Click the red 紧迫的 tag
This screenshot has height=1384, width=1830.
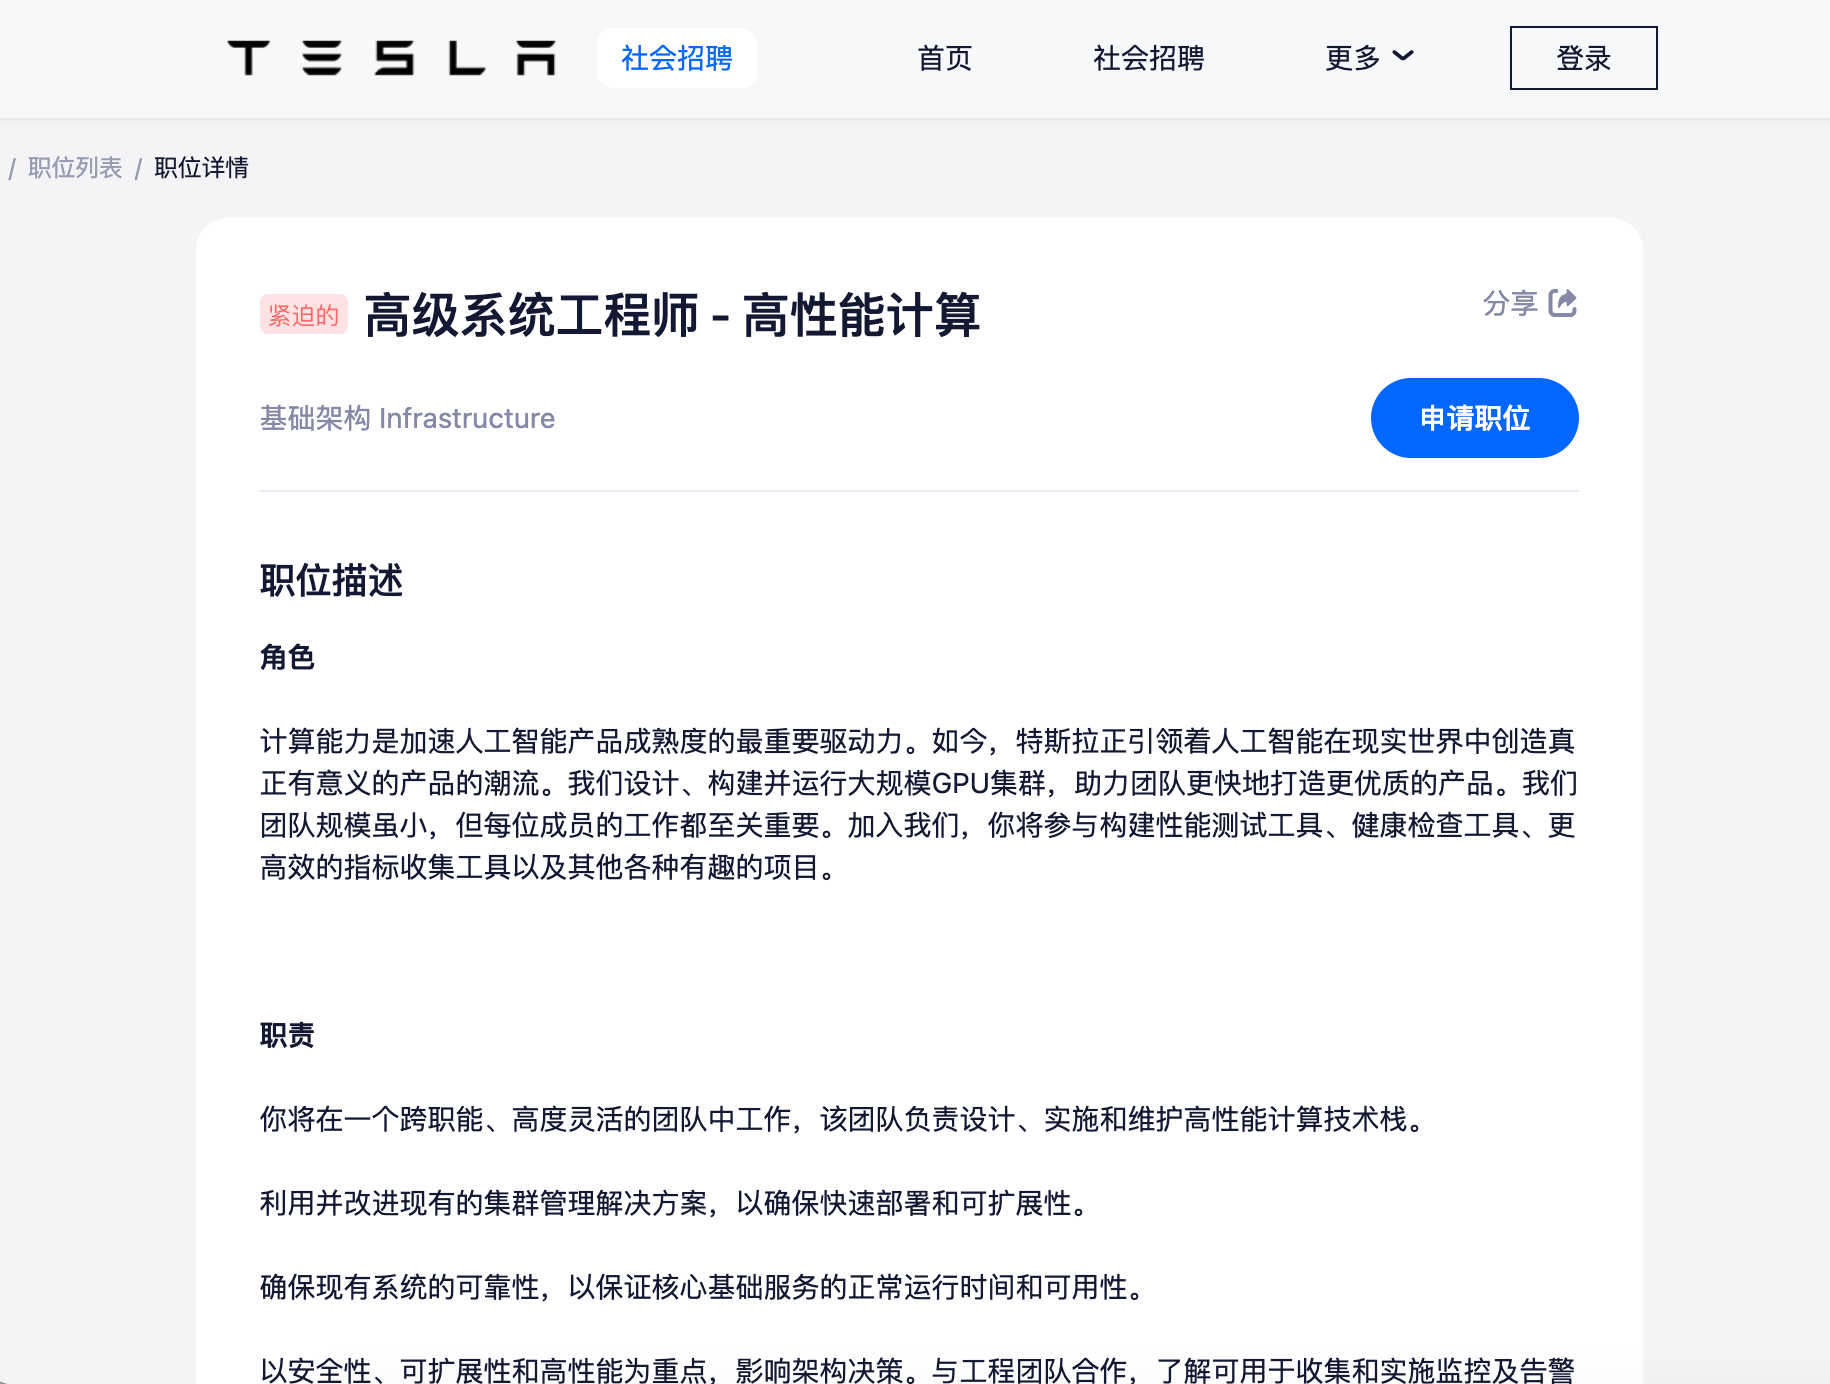click(x=304, y=315)
